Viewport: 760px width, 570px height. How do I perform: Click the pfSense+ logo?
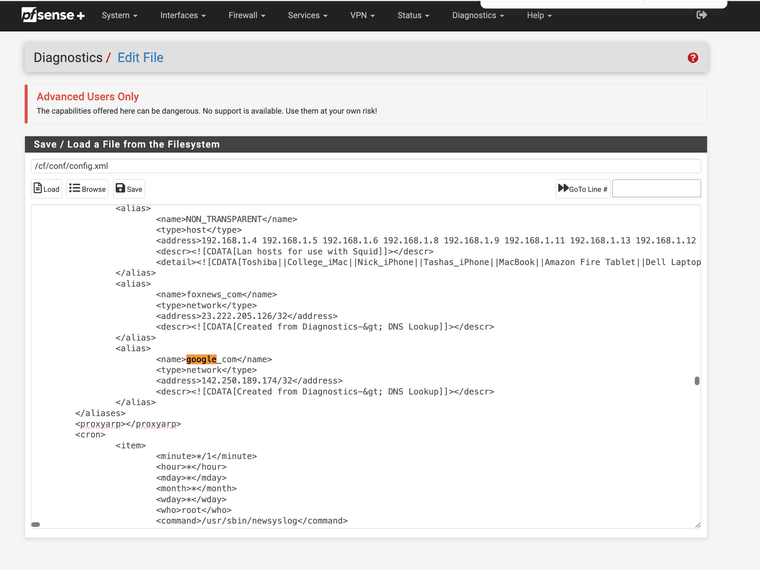(53, 15)
